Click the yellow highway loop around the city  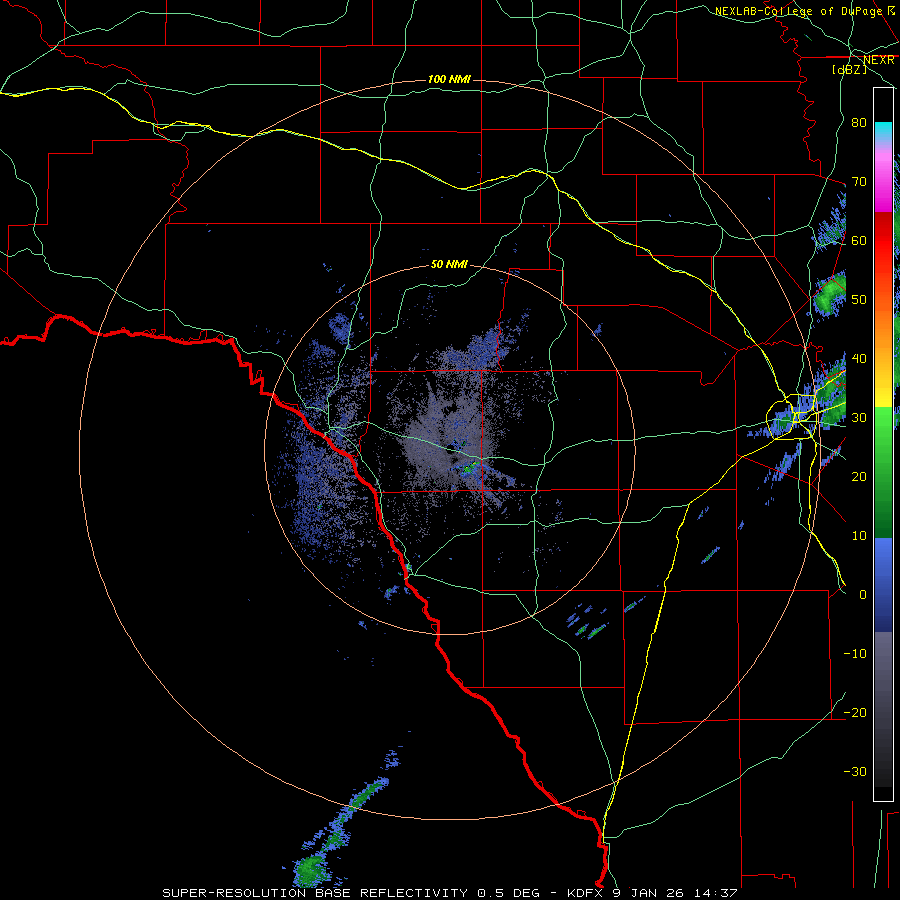point(793,417)
